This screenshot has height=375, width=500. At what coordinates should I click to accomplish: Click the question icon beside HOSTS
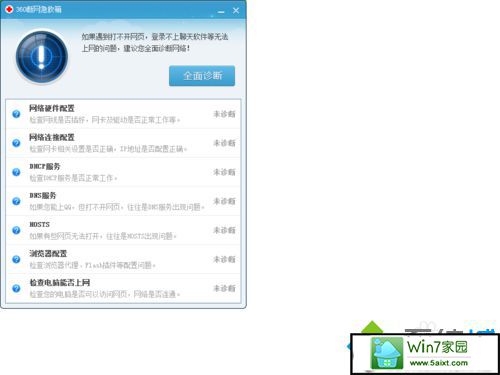pos(16,230)
